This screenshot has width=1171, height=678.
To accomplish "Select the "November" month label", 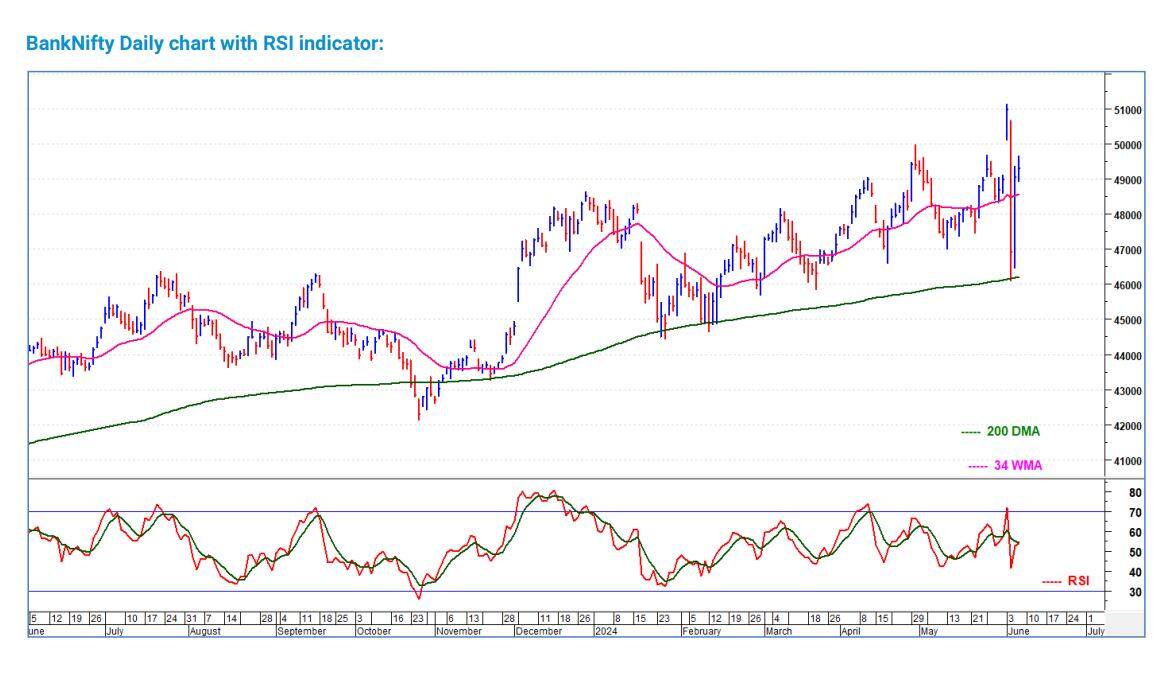I will [x=459, y=632].
